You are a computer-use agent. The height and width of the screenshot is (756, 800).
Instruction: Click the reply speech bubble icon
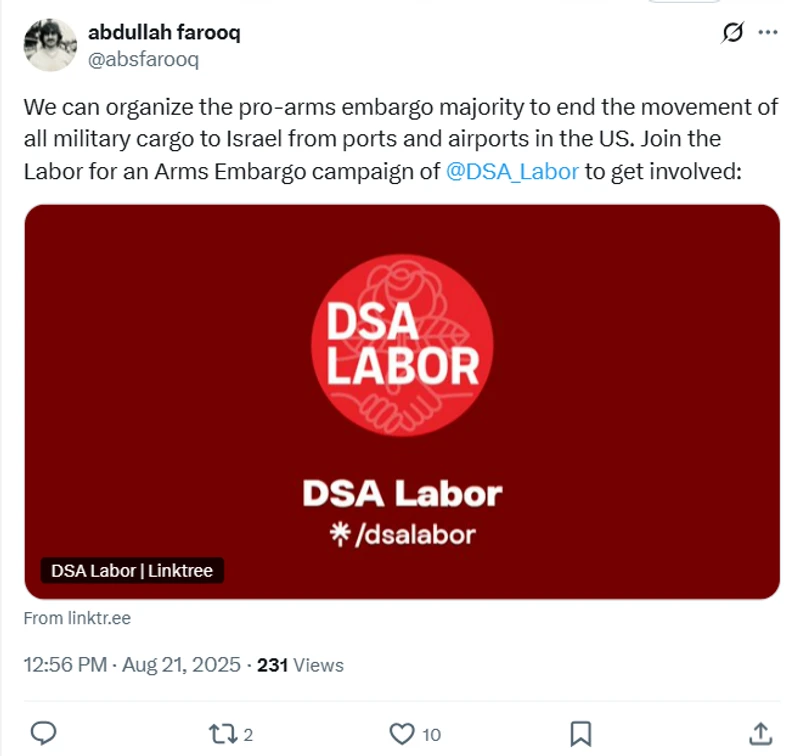[x=43, y=733]
